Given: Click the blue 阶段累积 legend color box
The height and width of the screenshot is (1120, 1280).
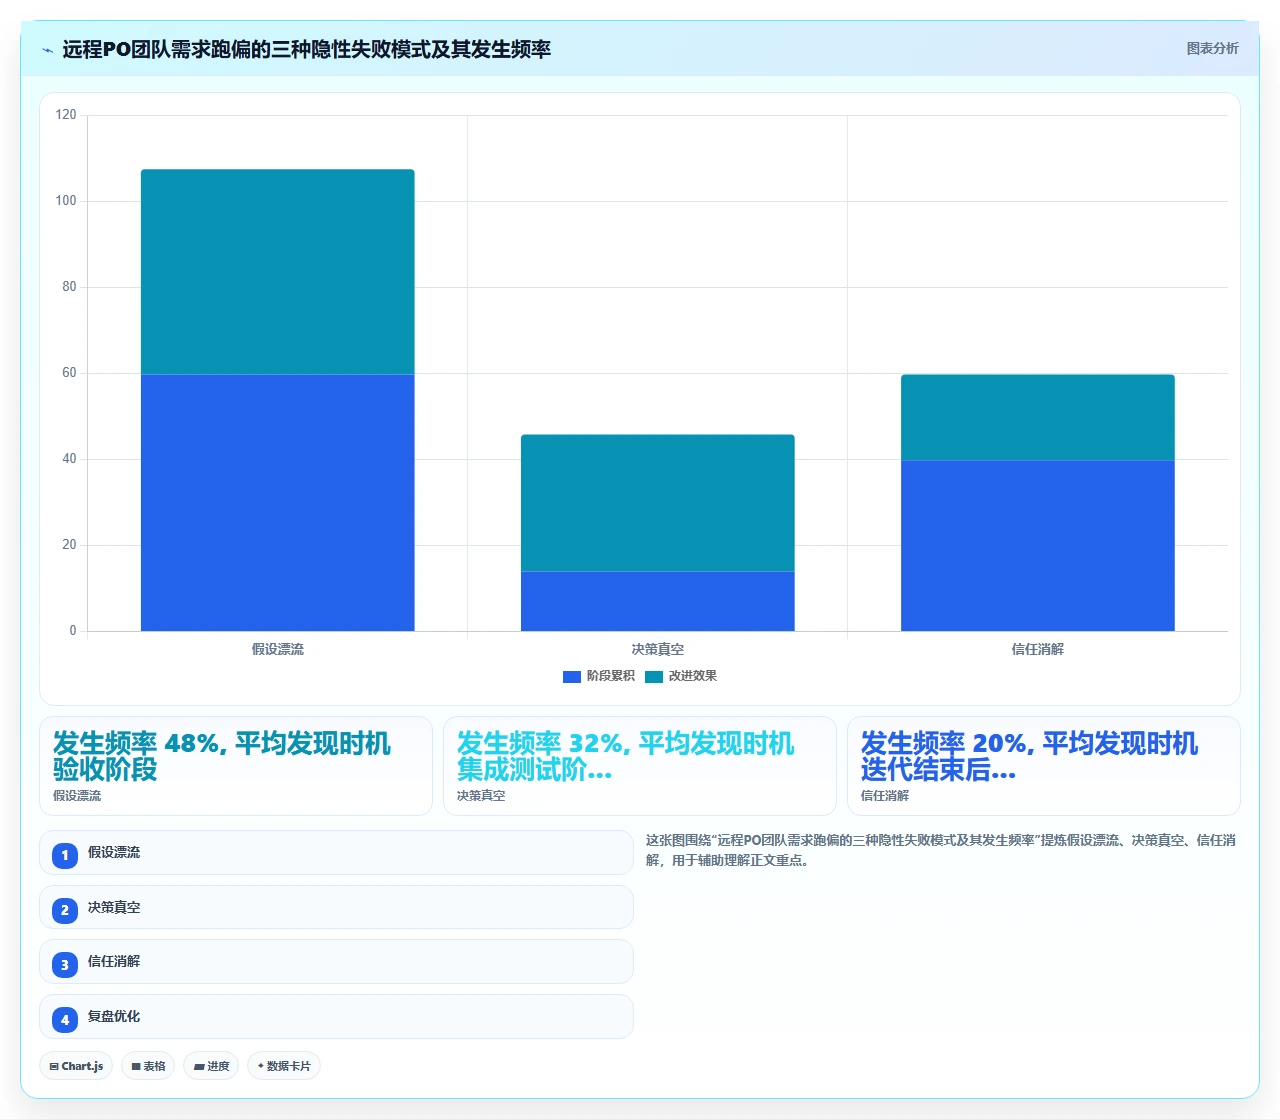Looking at the screenshot, I should [572, 677].
